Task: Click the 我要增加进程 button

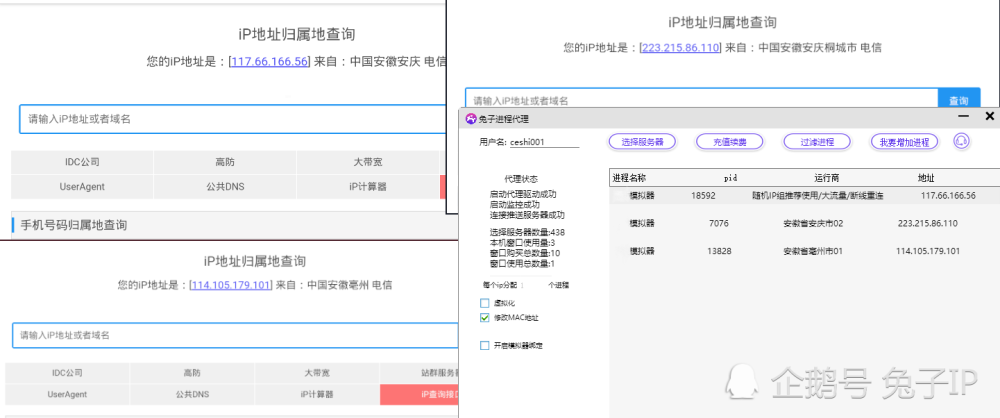Action: (x=904, y=142)
